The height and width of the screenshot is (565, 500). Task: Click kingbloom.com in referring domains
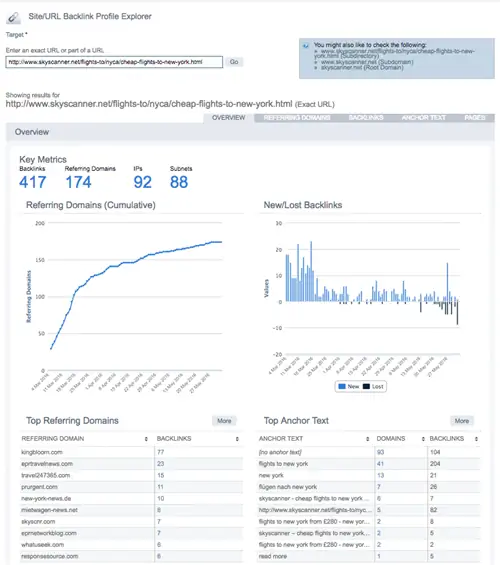click(42, 452)
